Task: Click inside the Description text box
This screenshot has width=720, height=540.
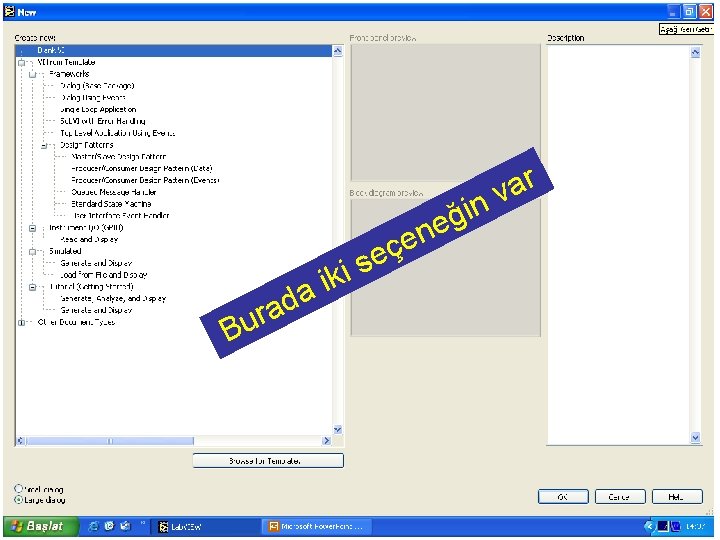Action: pyautogui.click(x=619, y=245)
